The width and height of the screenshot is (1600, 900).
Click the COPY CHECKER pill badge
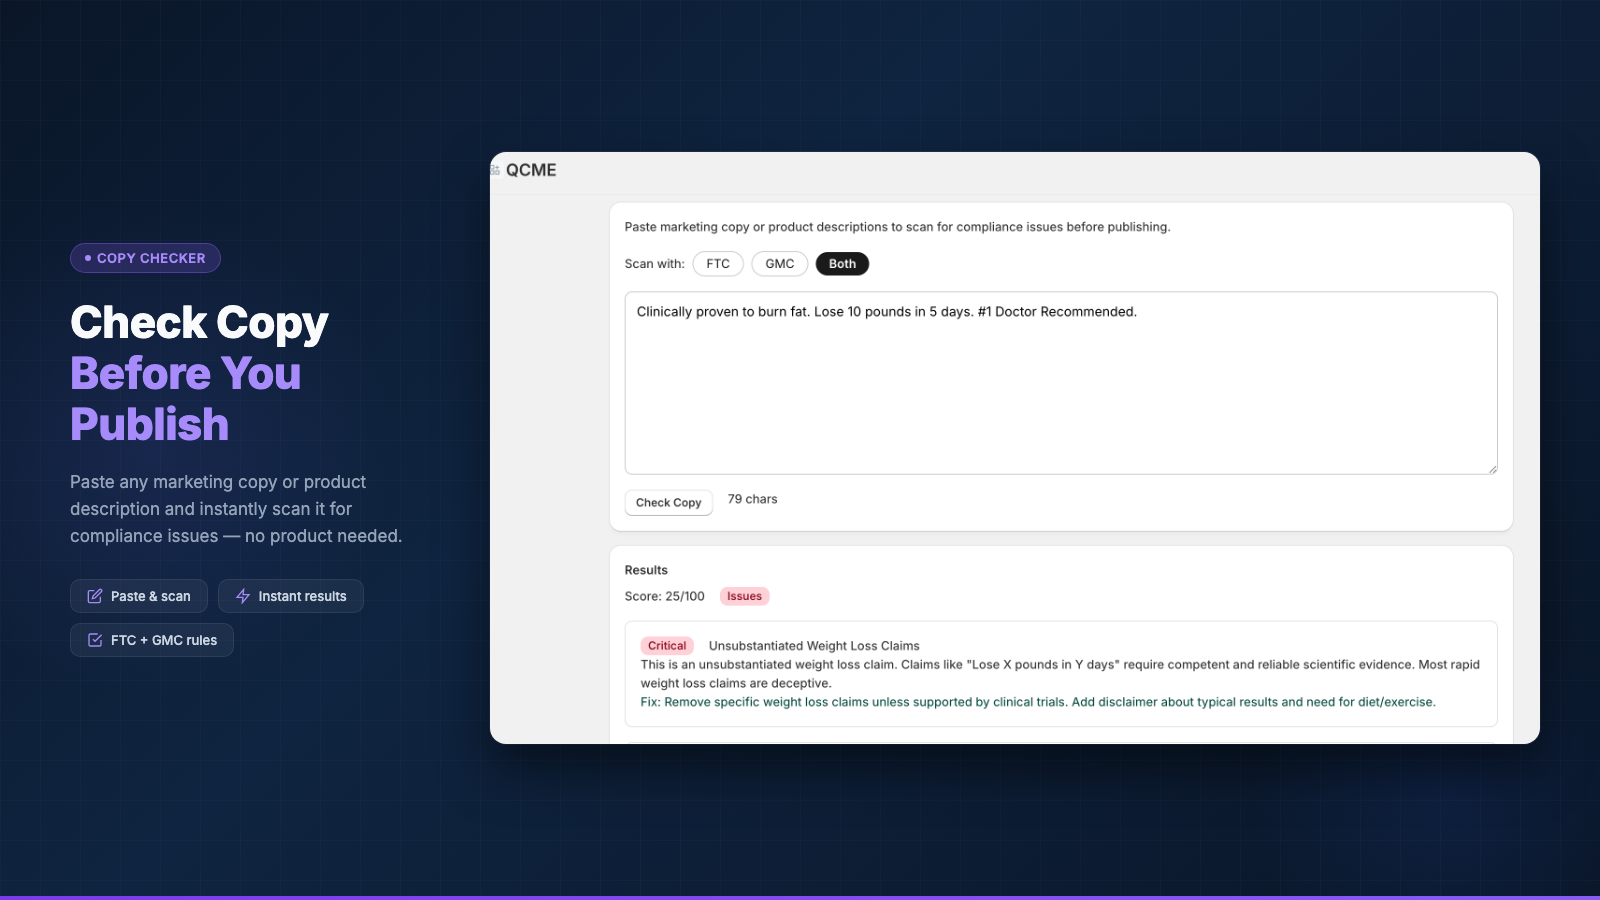click(x=145, y=257)
